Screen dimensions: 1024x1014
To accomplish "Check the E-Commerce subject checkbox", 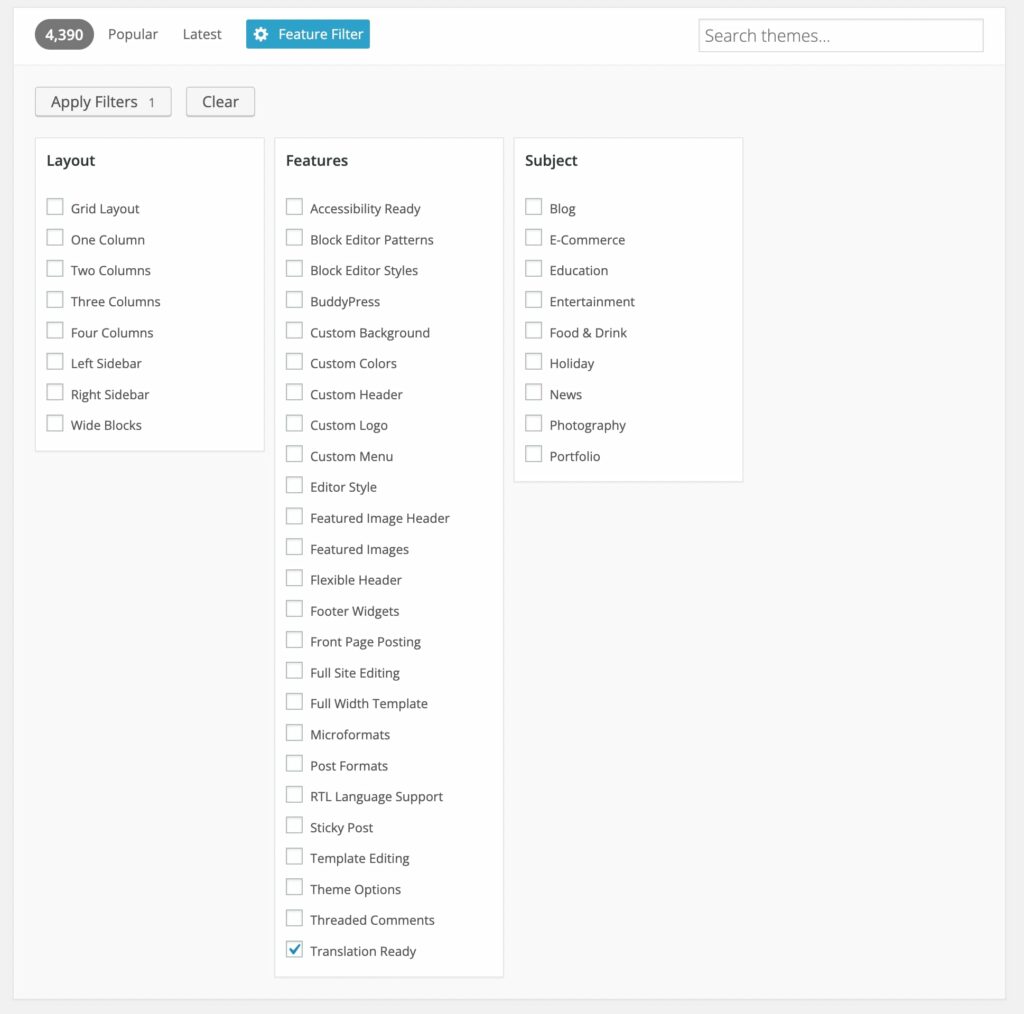I will pyautogui.click(x=534, y=238).
